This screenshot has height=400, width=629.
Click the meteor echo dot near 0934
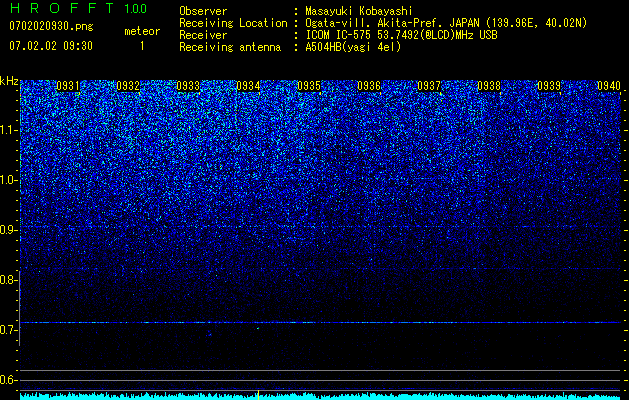tap(258, 329)
